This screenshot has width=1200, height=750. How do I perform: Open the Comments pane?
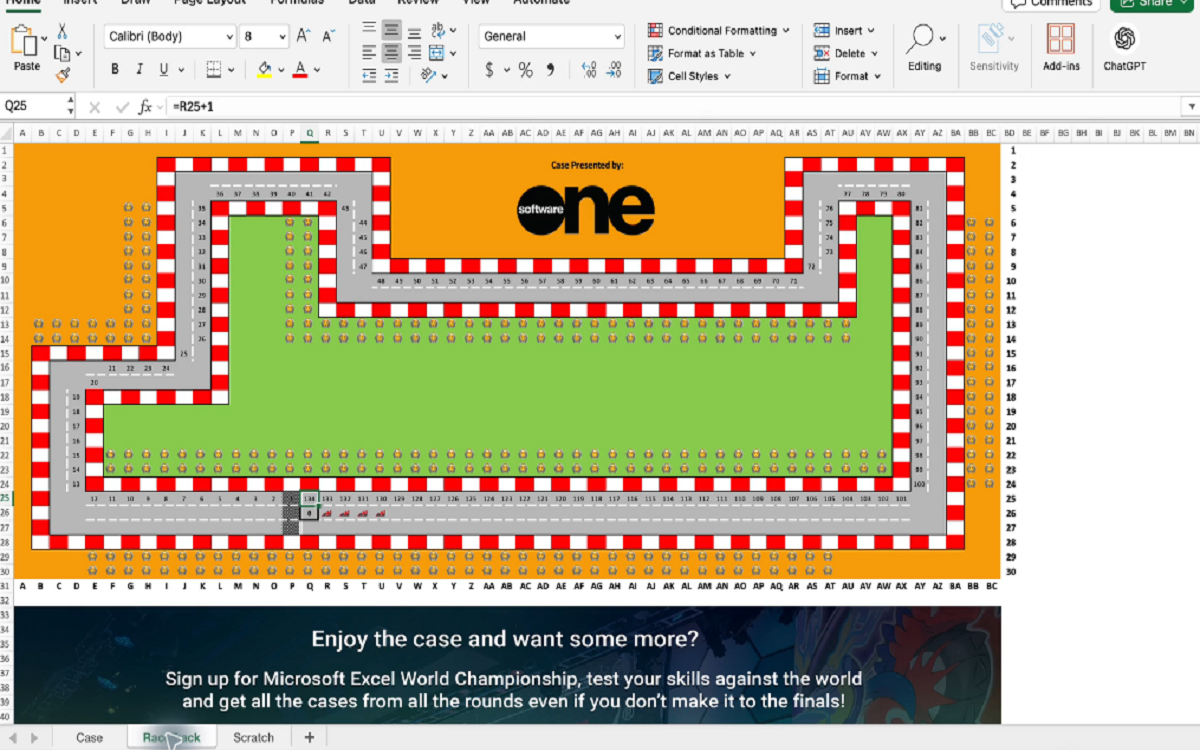1051,3
